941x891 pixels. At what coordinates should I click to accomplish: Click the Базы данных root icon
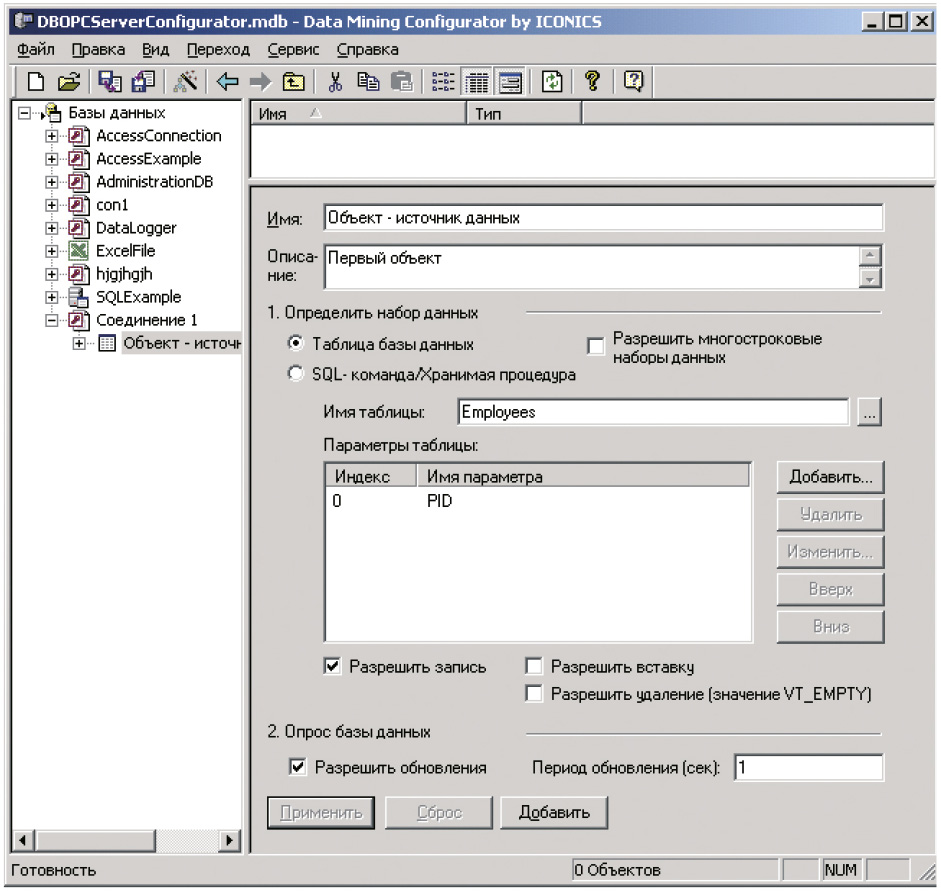click(53, 112)
